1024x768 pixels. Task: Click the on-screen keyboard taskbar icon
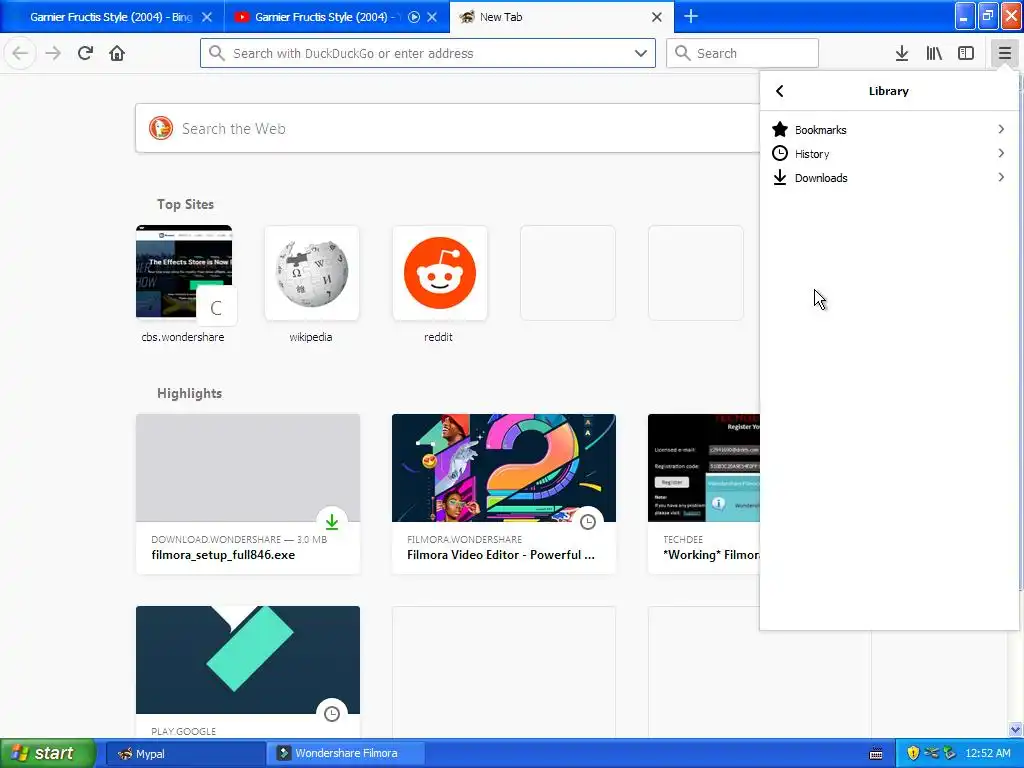(x=876, y=754)
